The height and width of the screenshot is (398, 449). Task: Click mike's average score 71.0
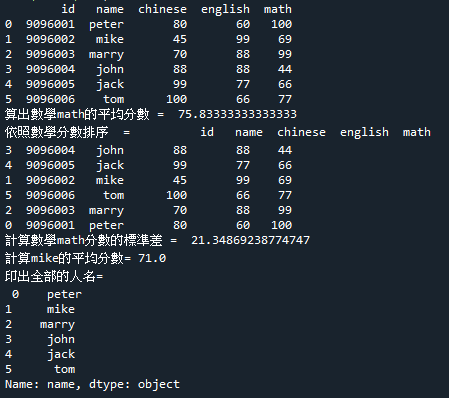[x=152, y=258]
